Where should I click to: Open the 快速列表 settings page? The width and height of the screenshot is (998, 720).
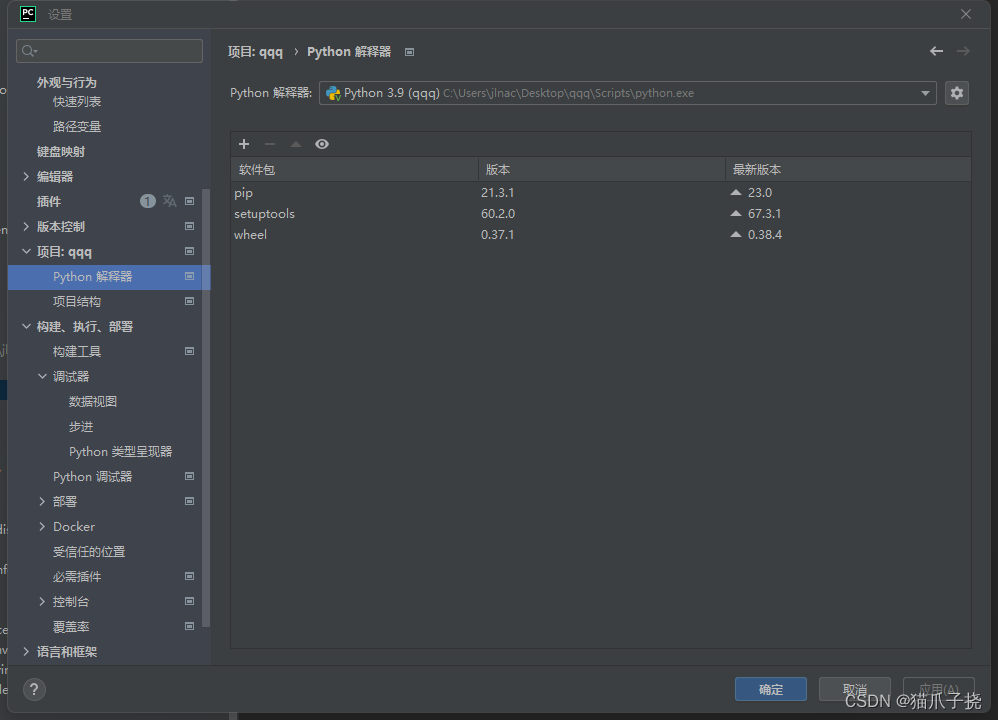(77, 102)
